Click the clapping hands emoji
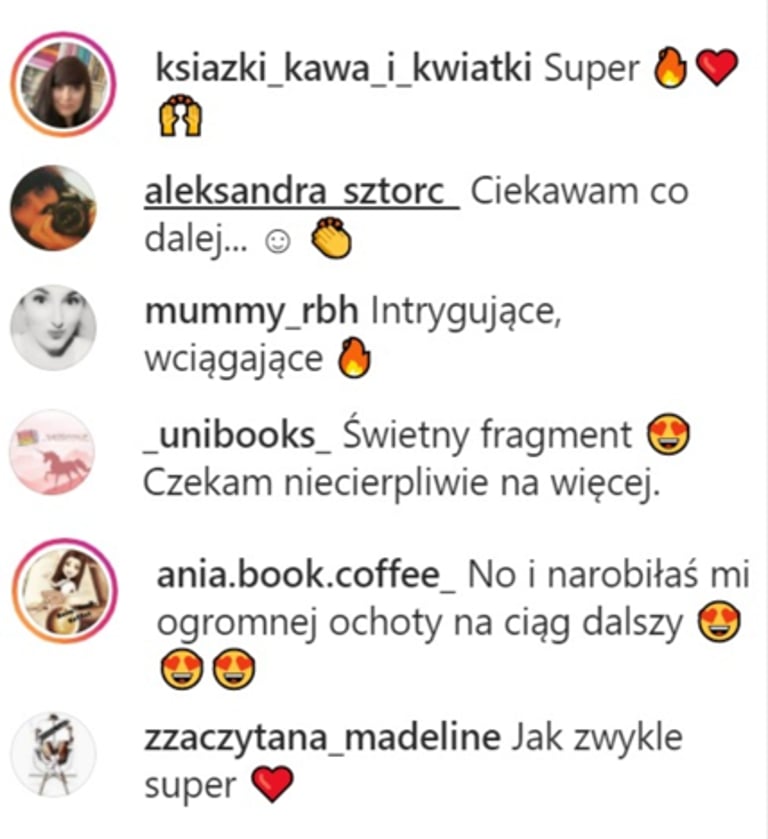768x839 pixels. pos(332,238)
